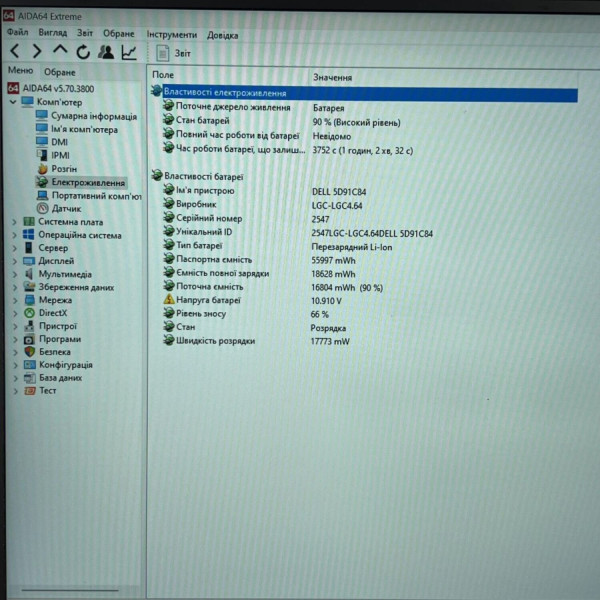Click the Пристрої devices icon
This screenshot has height=600, width=600.
coord(29,326)
